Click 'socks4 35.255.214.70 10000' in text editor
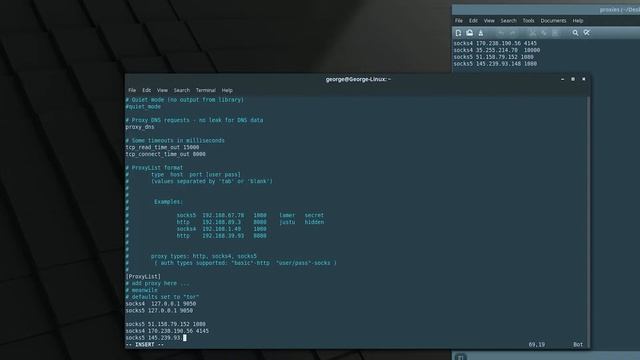 pyautogui.click(x=497, y=50)
